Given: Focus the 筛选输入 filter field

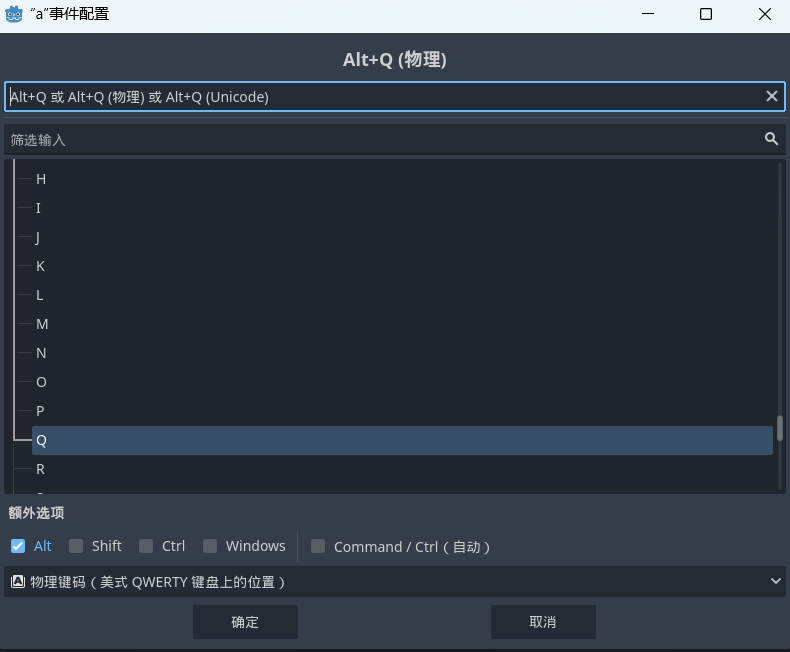Looking at the screenshot, I should [380, 139].
